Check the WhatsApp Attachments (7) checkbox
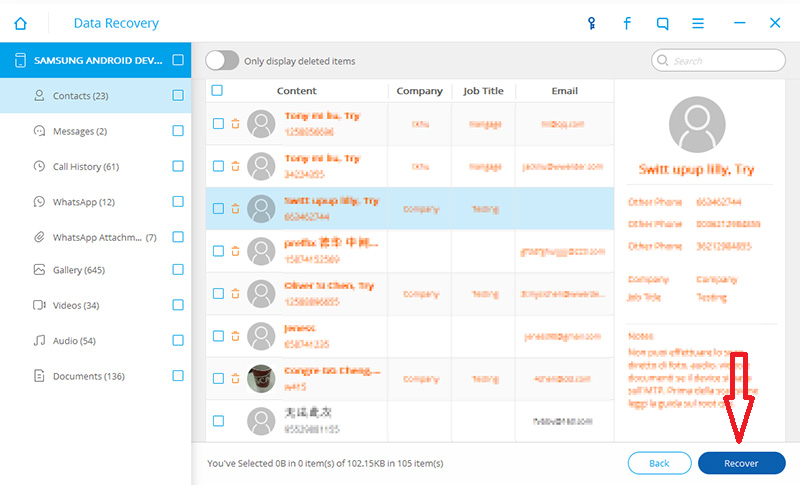 click(178, 237)
